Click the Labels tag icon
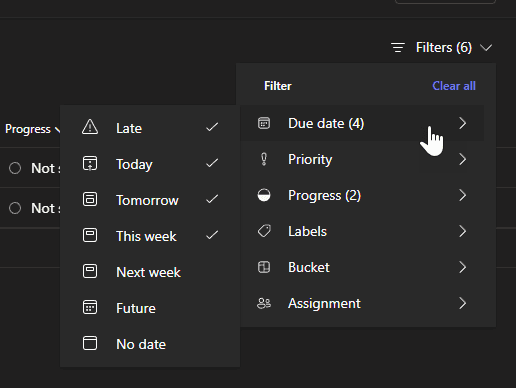The image size is (516, 388). [x=264, y=231]
